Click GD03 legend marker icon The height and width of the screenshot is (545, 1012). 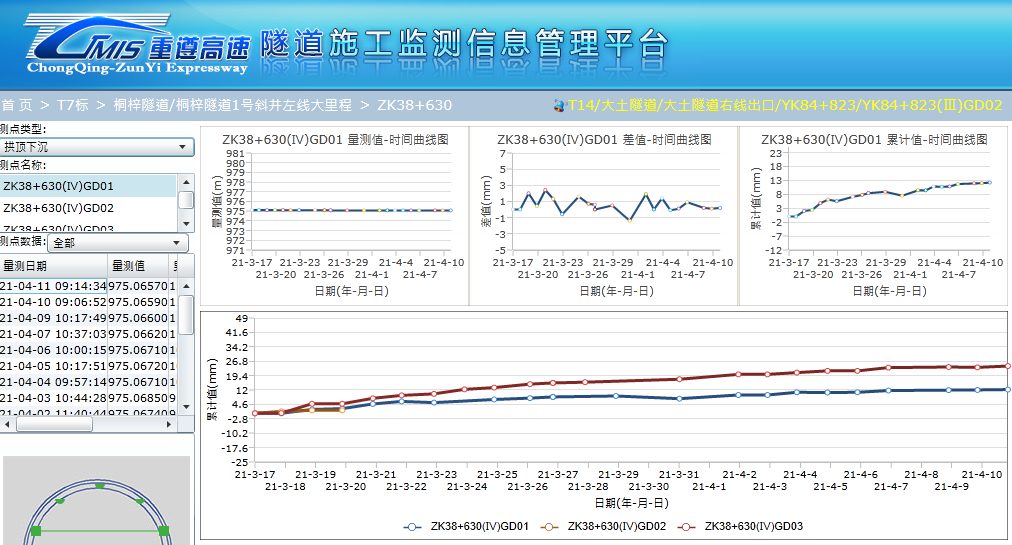(687, 526)
